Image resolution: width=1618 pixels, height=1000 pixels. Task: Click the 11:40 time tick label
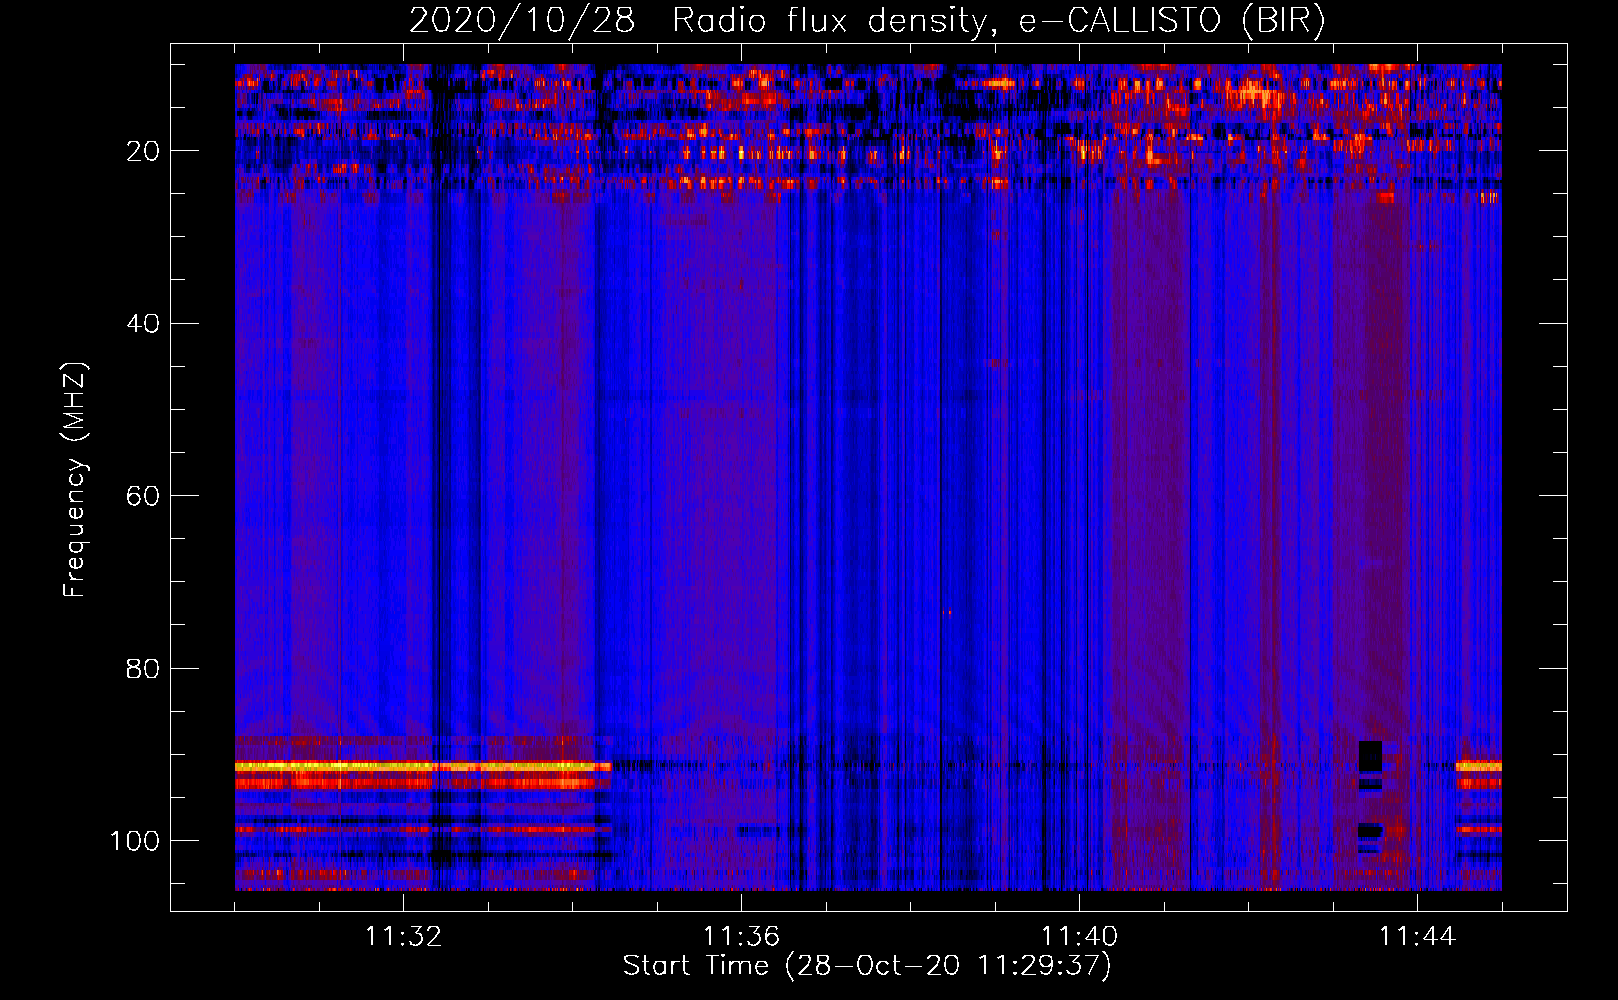pyautogui.click(x=1079, y=937)
